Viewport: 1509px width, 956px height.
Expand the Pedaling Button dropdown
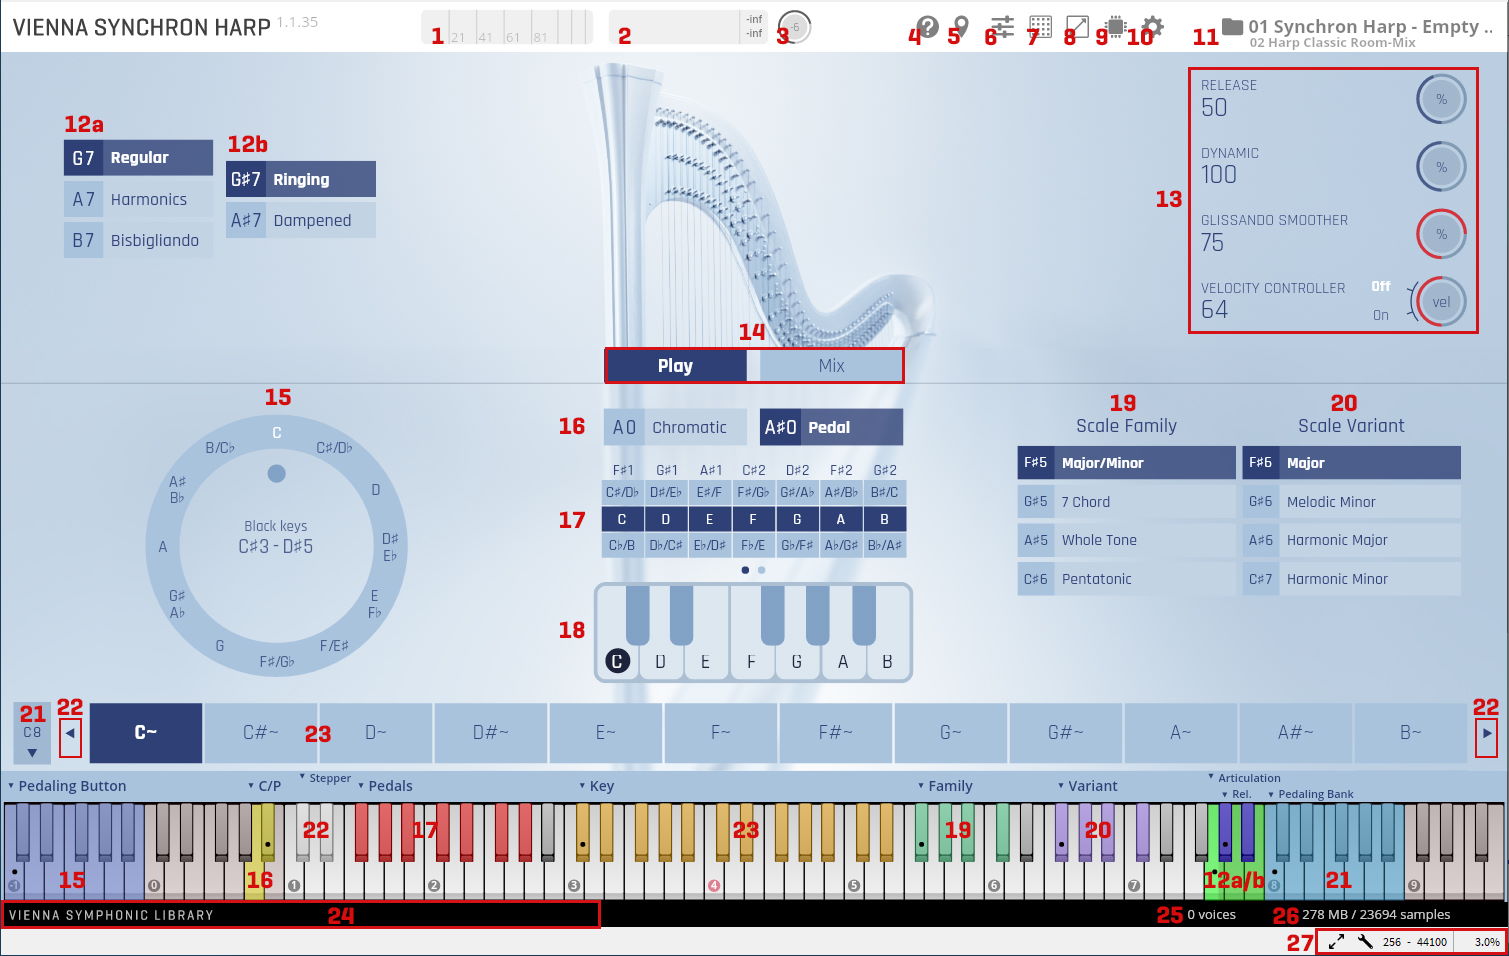66,786
